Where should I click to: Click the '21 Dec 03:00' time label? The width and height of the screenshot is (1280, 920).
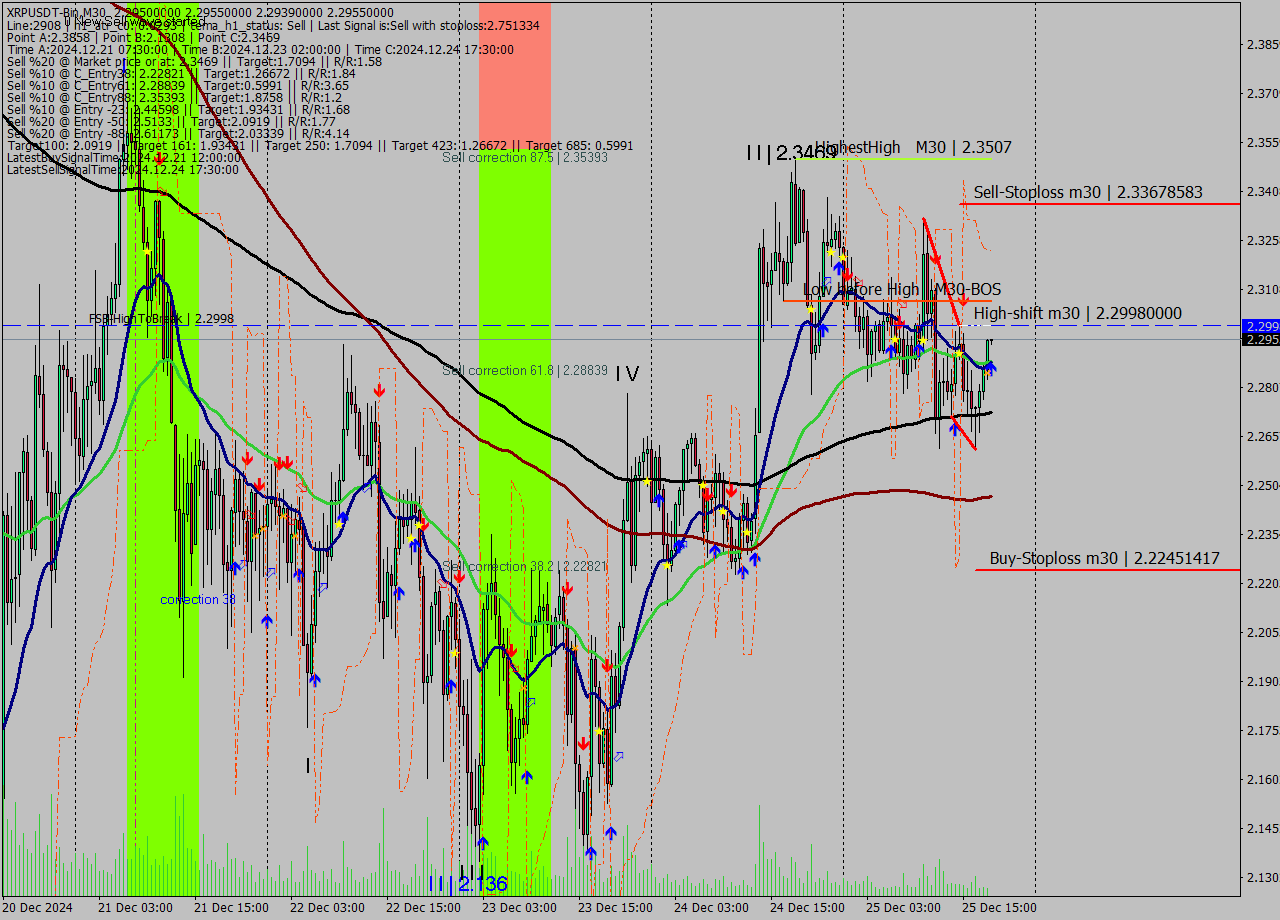pos(135,908)
